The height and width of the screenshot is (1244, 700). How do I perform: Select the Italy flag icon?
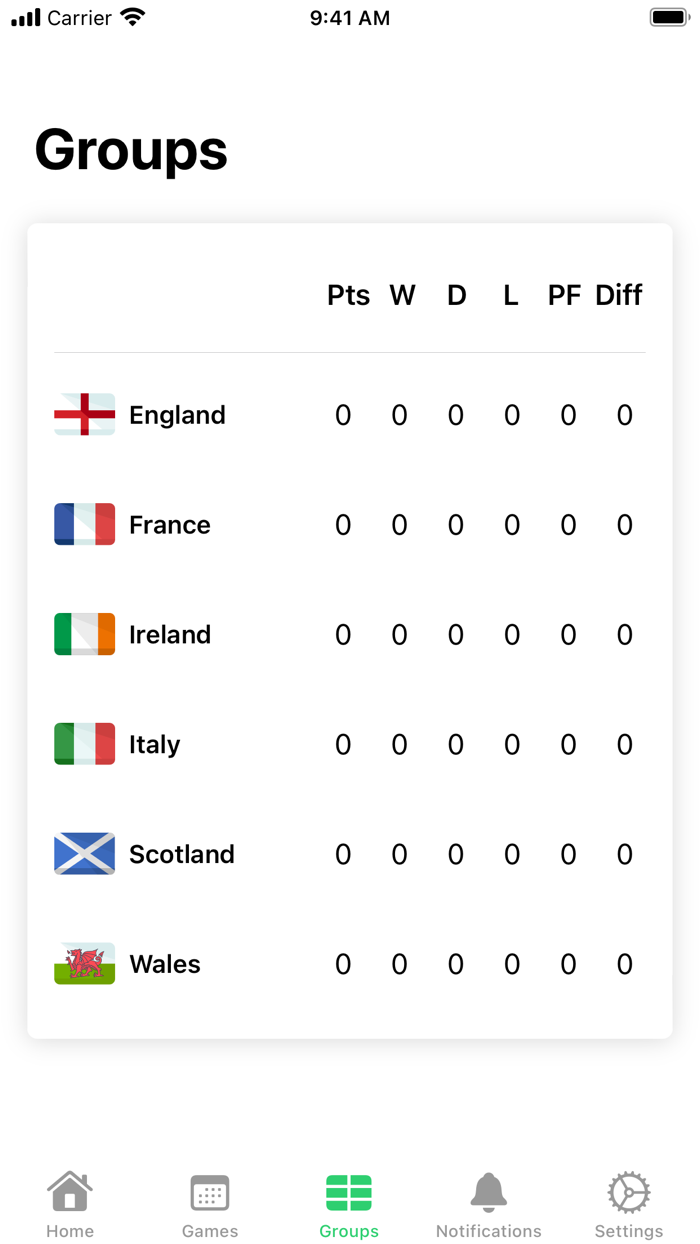click(x=84, y=744)
